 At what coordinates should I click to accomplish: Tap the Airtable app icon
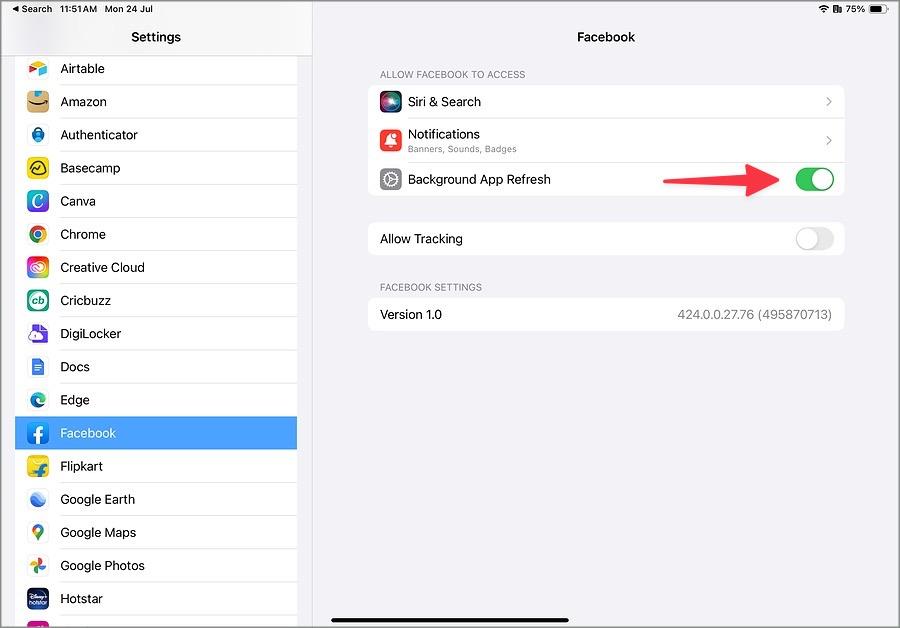coord(38,69)
